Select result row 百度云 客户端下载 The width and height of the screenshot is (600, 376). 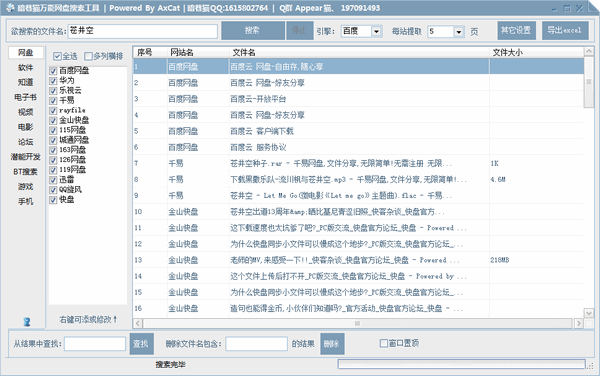(359, 131)
